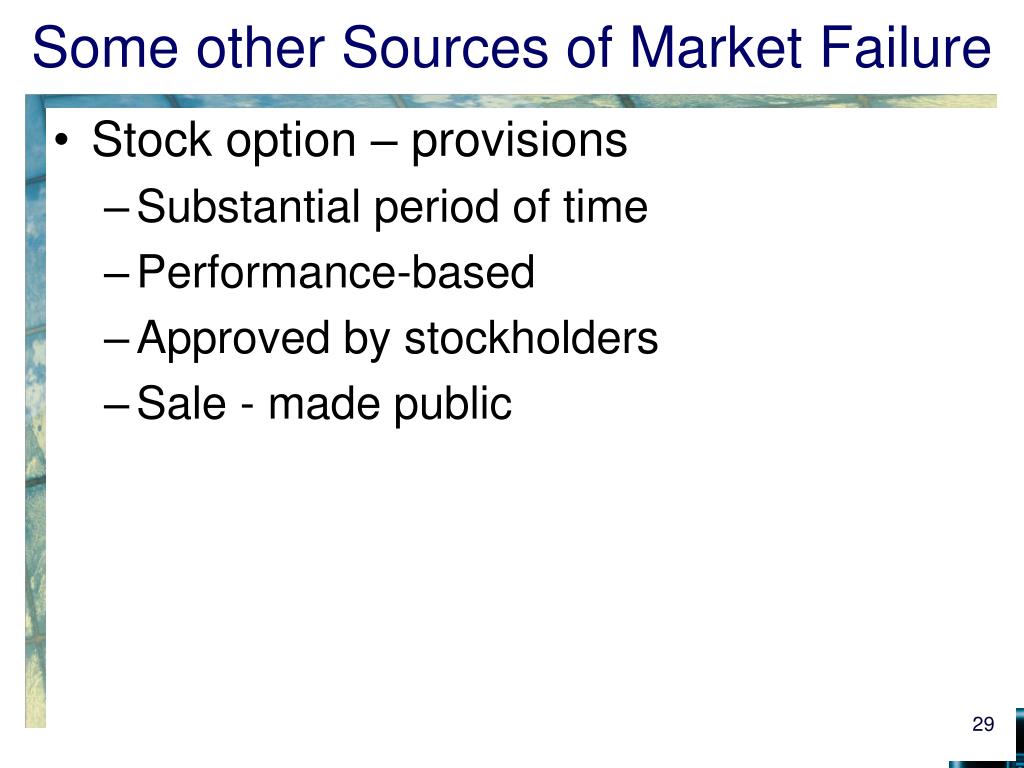1024x768 pixels.
Task: Click the slide title 'Some other Sources of Market Failure'
Action: tap(512, 47)
